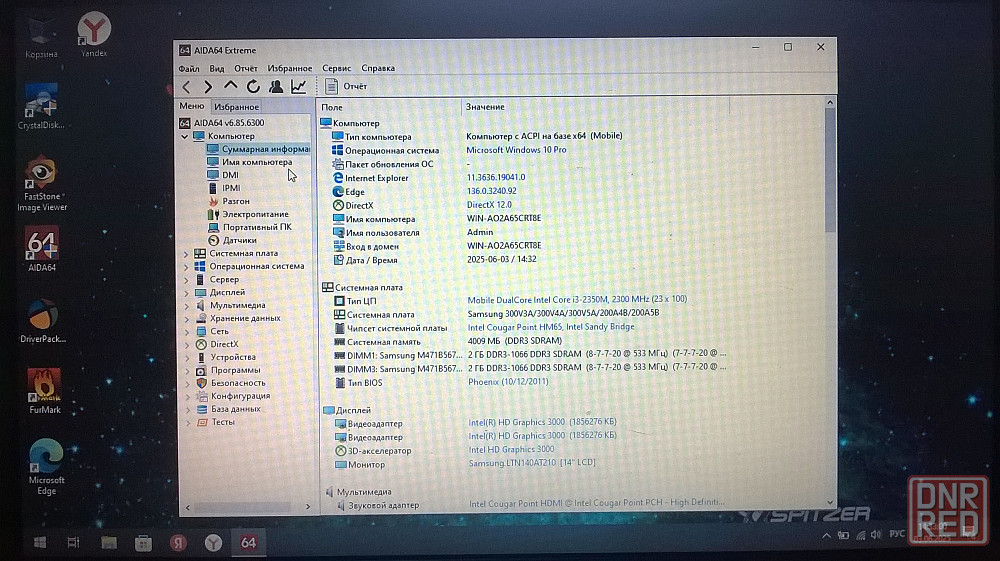
Task: Open the Избранное menu in menu bar
Action: tap(290, 68)
